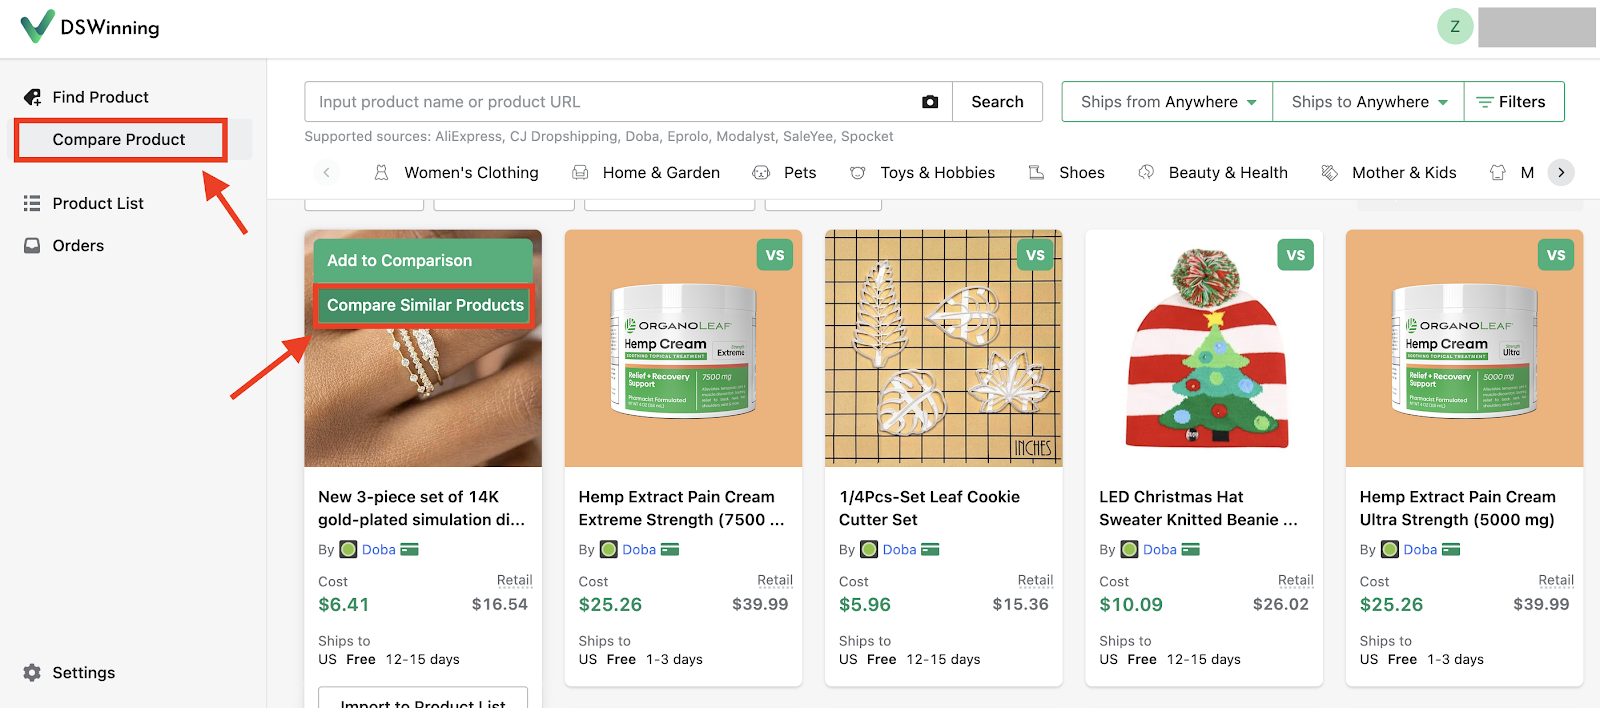1600x708 pixels.
Task: Click the Search button
Action: pos(997,102)
